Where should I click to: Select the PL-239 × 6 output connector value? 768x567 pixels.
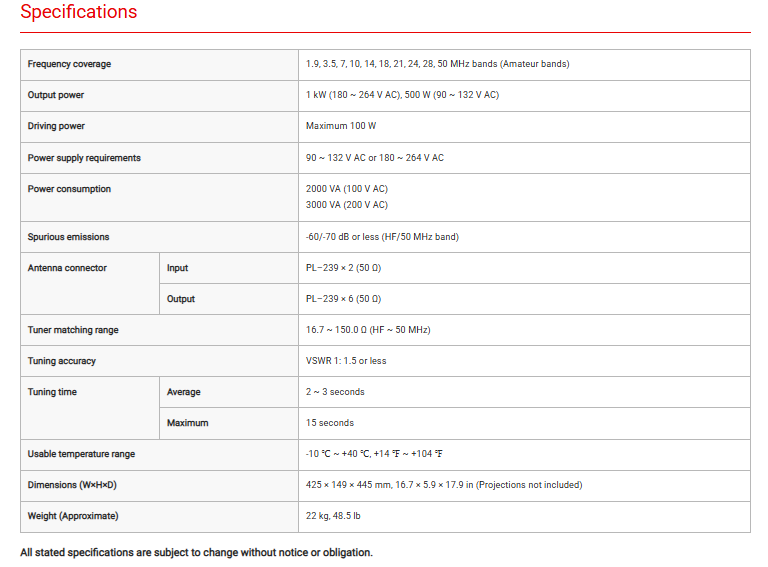pyautogui.click(x=343, y=299)
